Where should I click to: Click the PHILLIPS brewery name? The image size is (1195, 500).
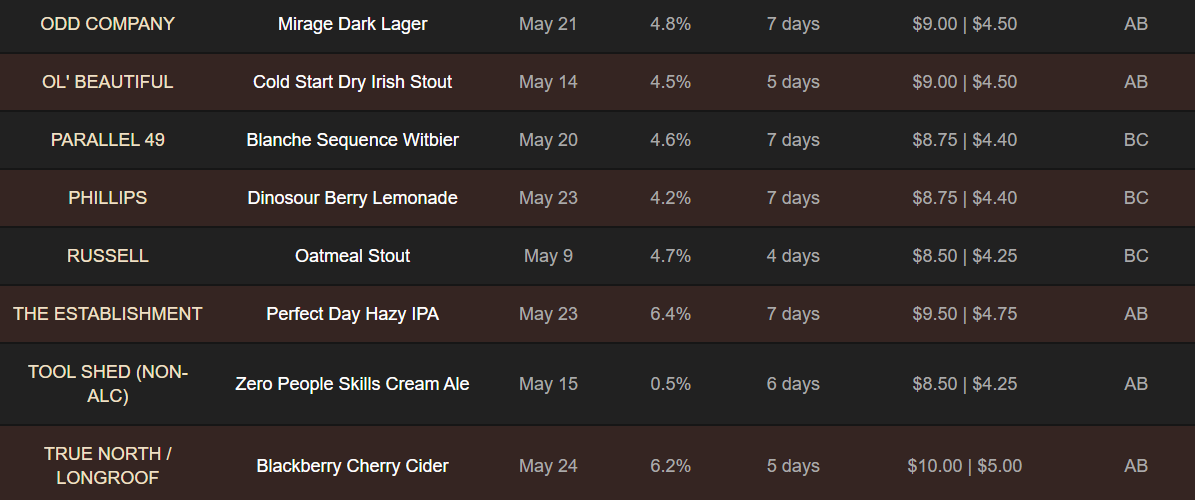pos(107,198)
